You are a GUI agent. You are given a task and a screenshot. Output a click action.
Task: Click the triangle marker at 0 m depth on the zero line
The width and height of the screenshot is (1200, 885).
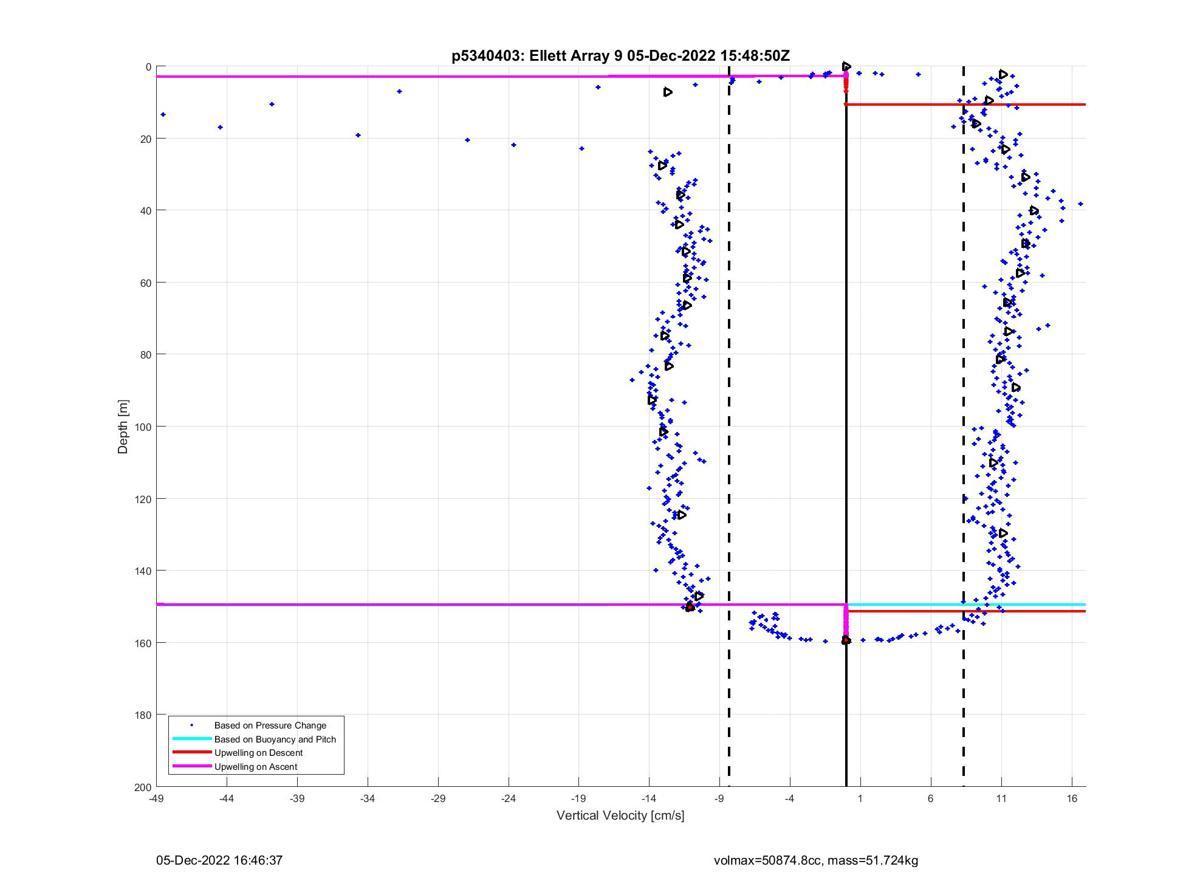tap(846, 67)
